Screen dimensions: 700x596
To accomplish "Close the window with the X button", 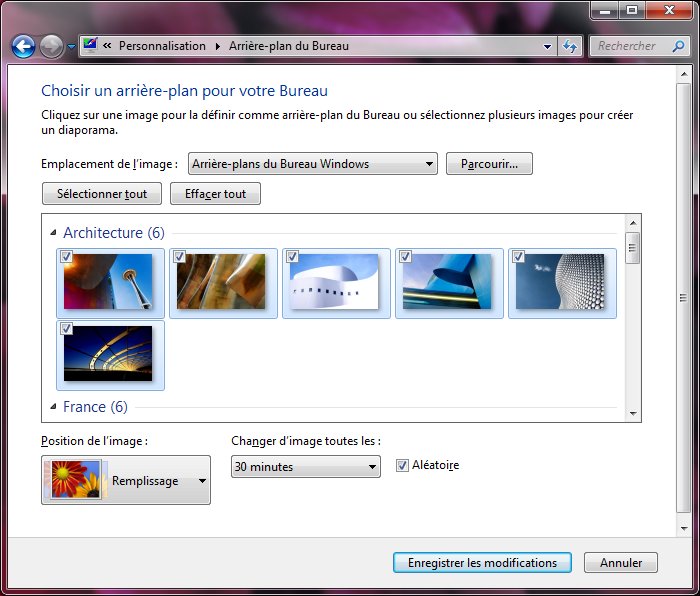I will point(669,10).
